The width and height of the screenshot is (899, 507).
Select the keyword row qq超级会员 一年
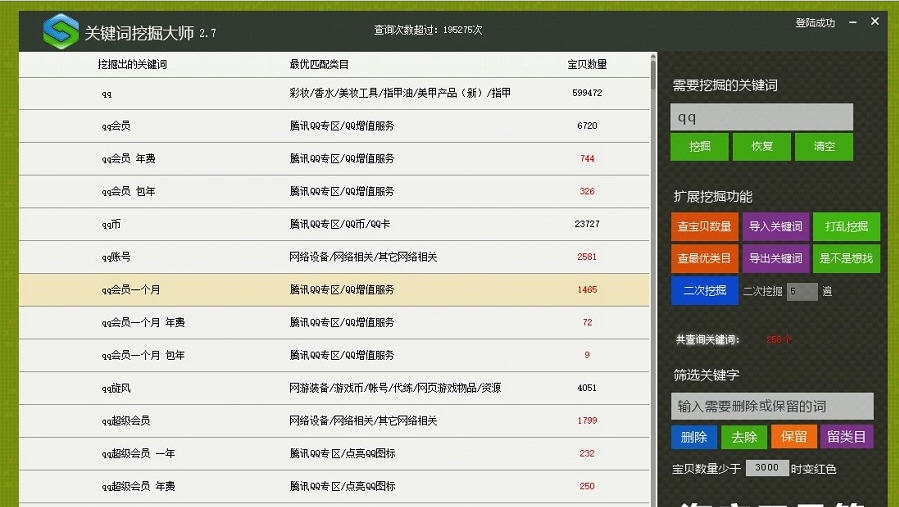pyautogui.click(x=334, y=454)
